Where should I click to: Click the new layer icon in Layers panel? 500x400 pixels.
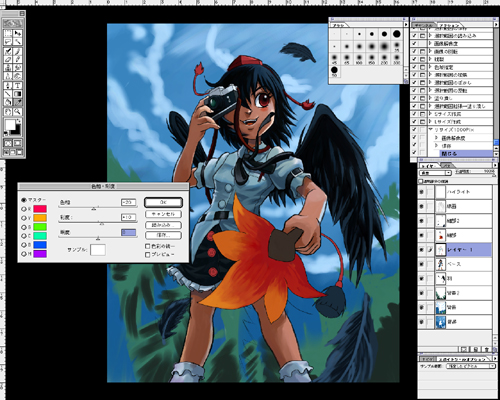(476, 349)
